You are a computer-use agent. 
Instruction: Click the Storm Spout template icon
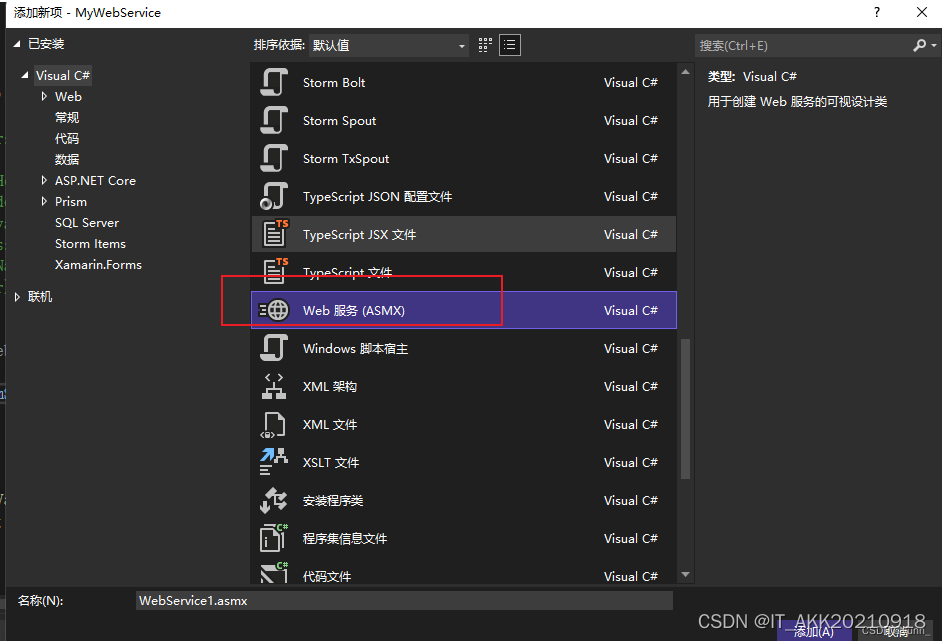click(274, 120)
